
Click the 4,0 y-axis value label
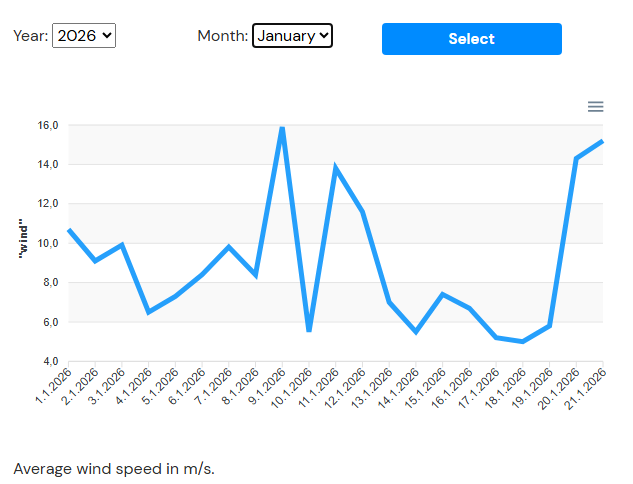tap(49, 361)
